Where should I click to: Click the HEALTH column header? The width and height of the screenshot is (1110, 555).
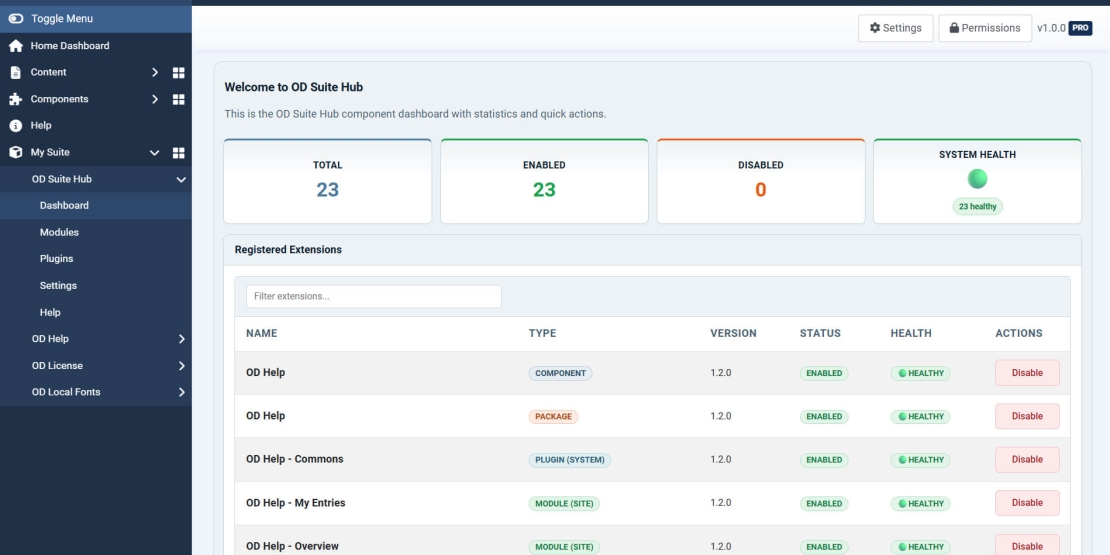(911, 333)
